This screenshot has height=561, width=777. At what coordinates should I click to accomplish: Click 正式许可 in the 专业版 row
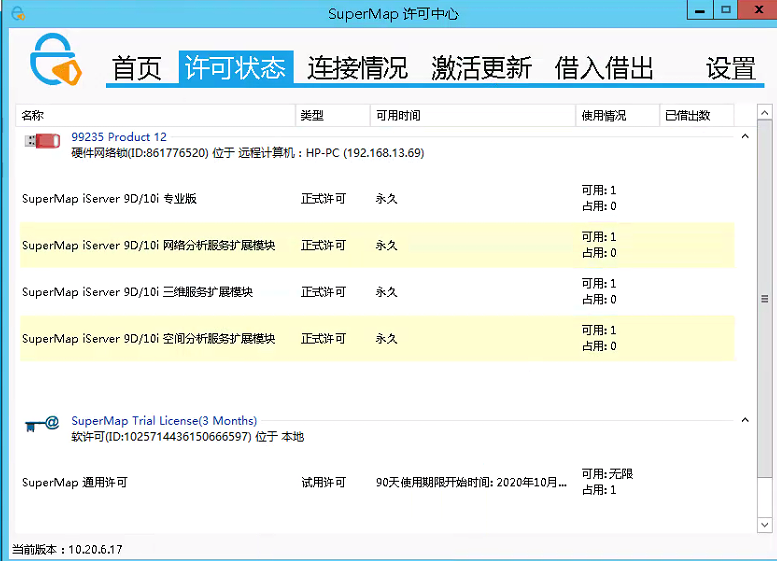point(324,199)
